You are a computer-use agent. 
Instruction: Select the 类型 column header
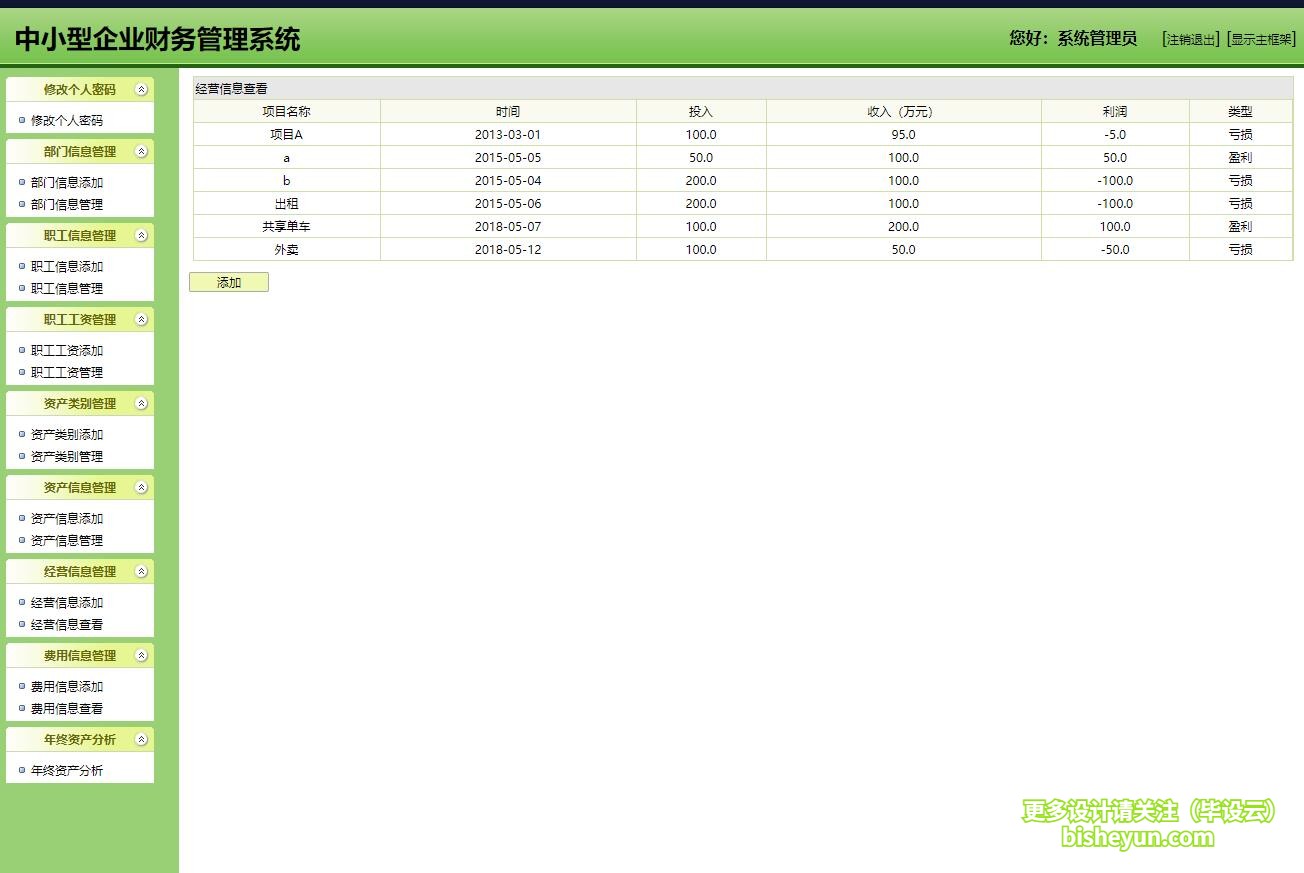pyautogui.click(x=1241, y=112)
